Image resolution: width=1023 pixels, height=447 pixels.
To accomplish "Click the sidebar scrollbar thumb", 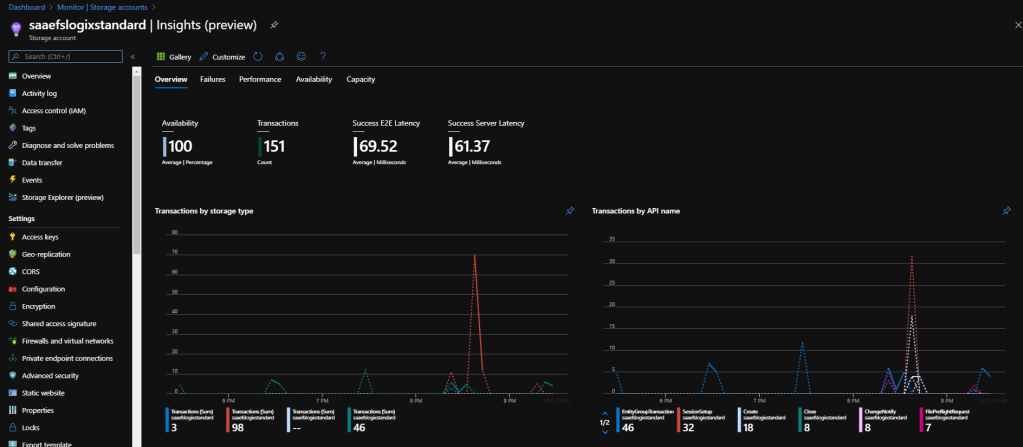I will (x=136, y=163).
